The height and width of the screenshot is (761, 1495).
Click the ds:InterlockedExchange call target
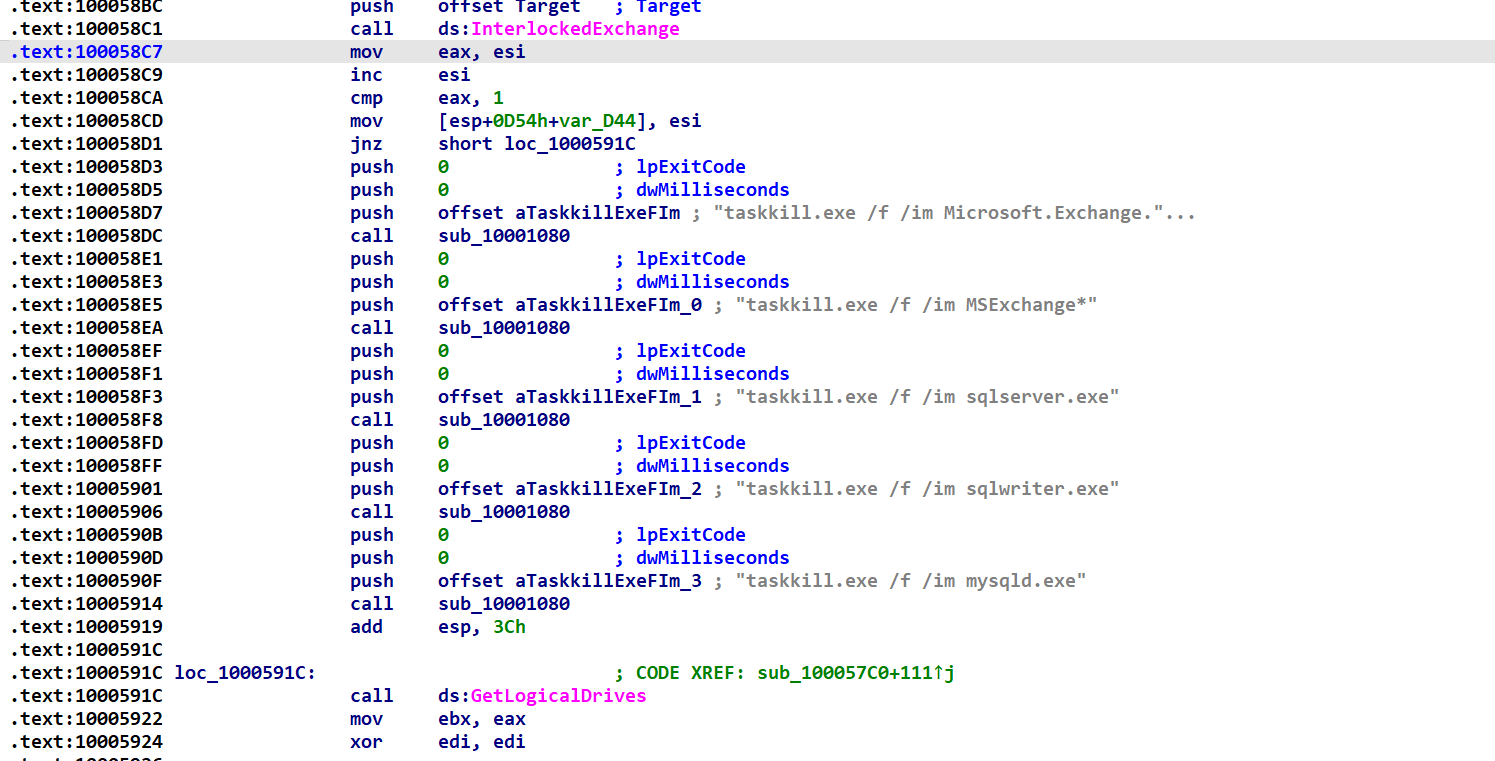tap(575, 29)
